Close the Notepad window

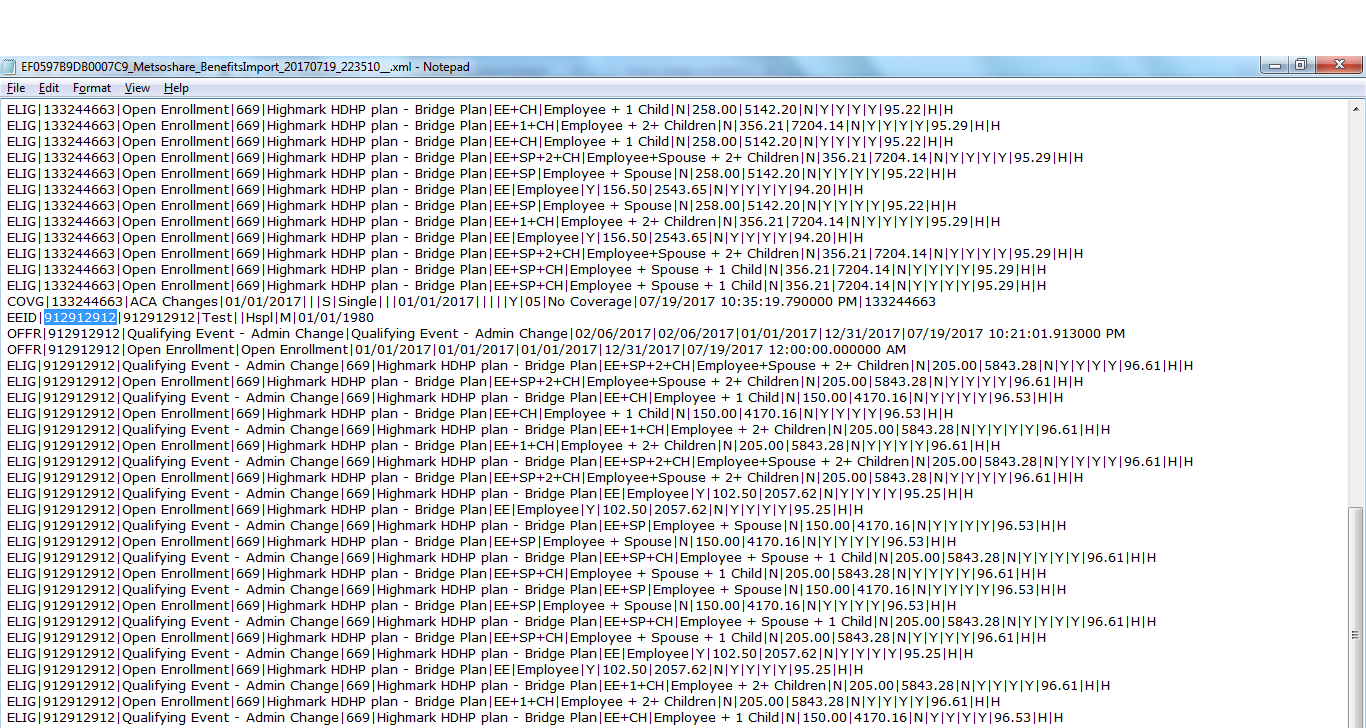[1337, 65]
